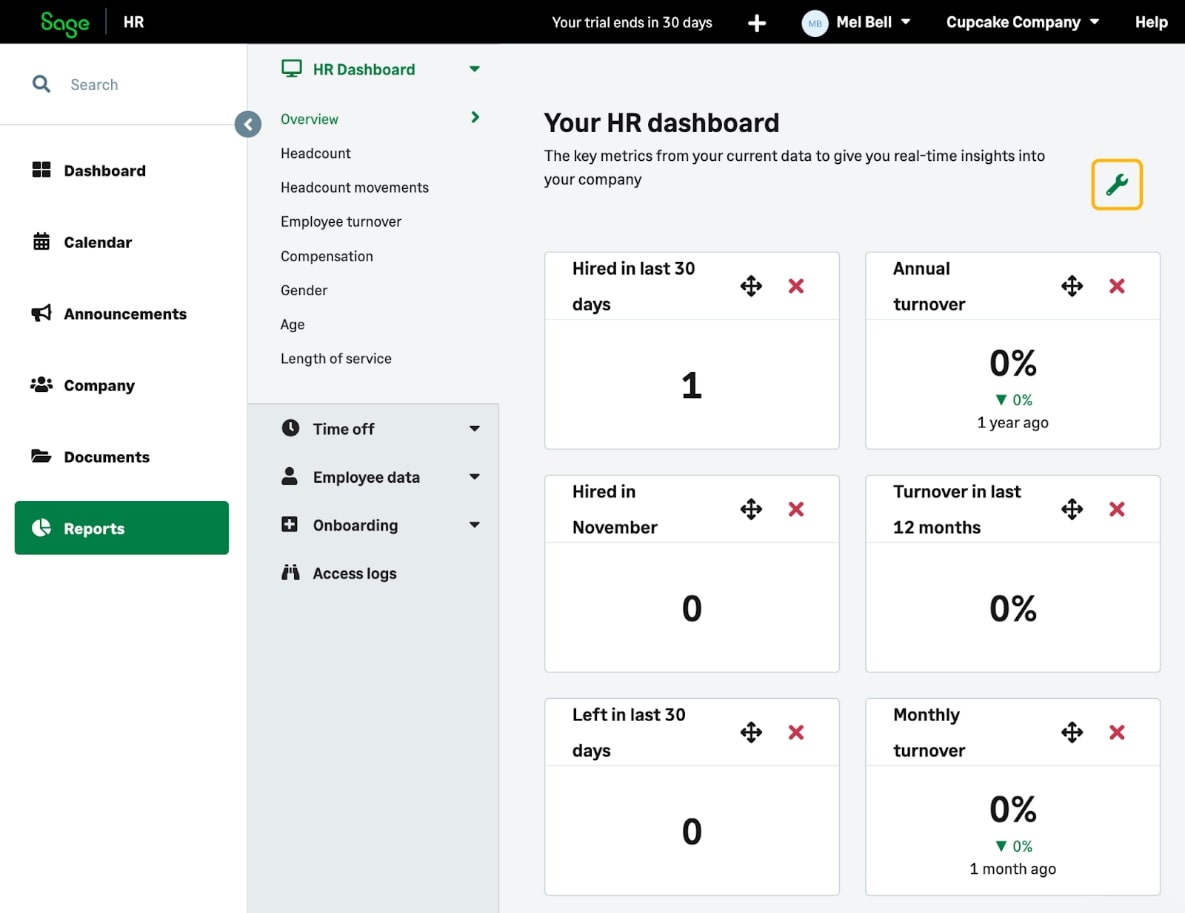Screen dimensions: 1185x913
Task: Open dashboard customization with the wrench icon
Action: (x=1116, y=184)
